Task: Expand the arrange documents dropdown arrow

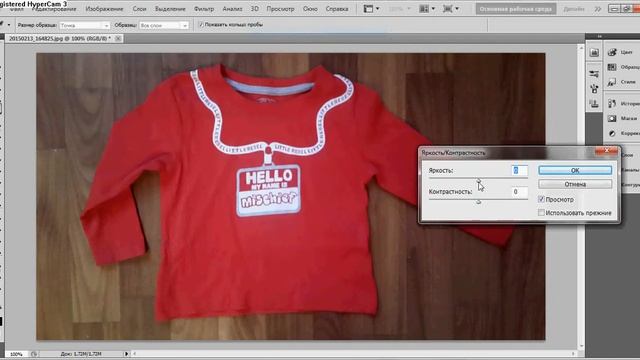Action: [433, 9]
